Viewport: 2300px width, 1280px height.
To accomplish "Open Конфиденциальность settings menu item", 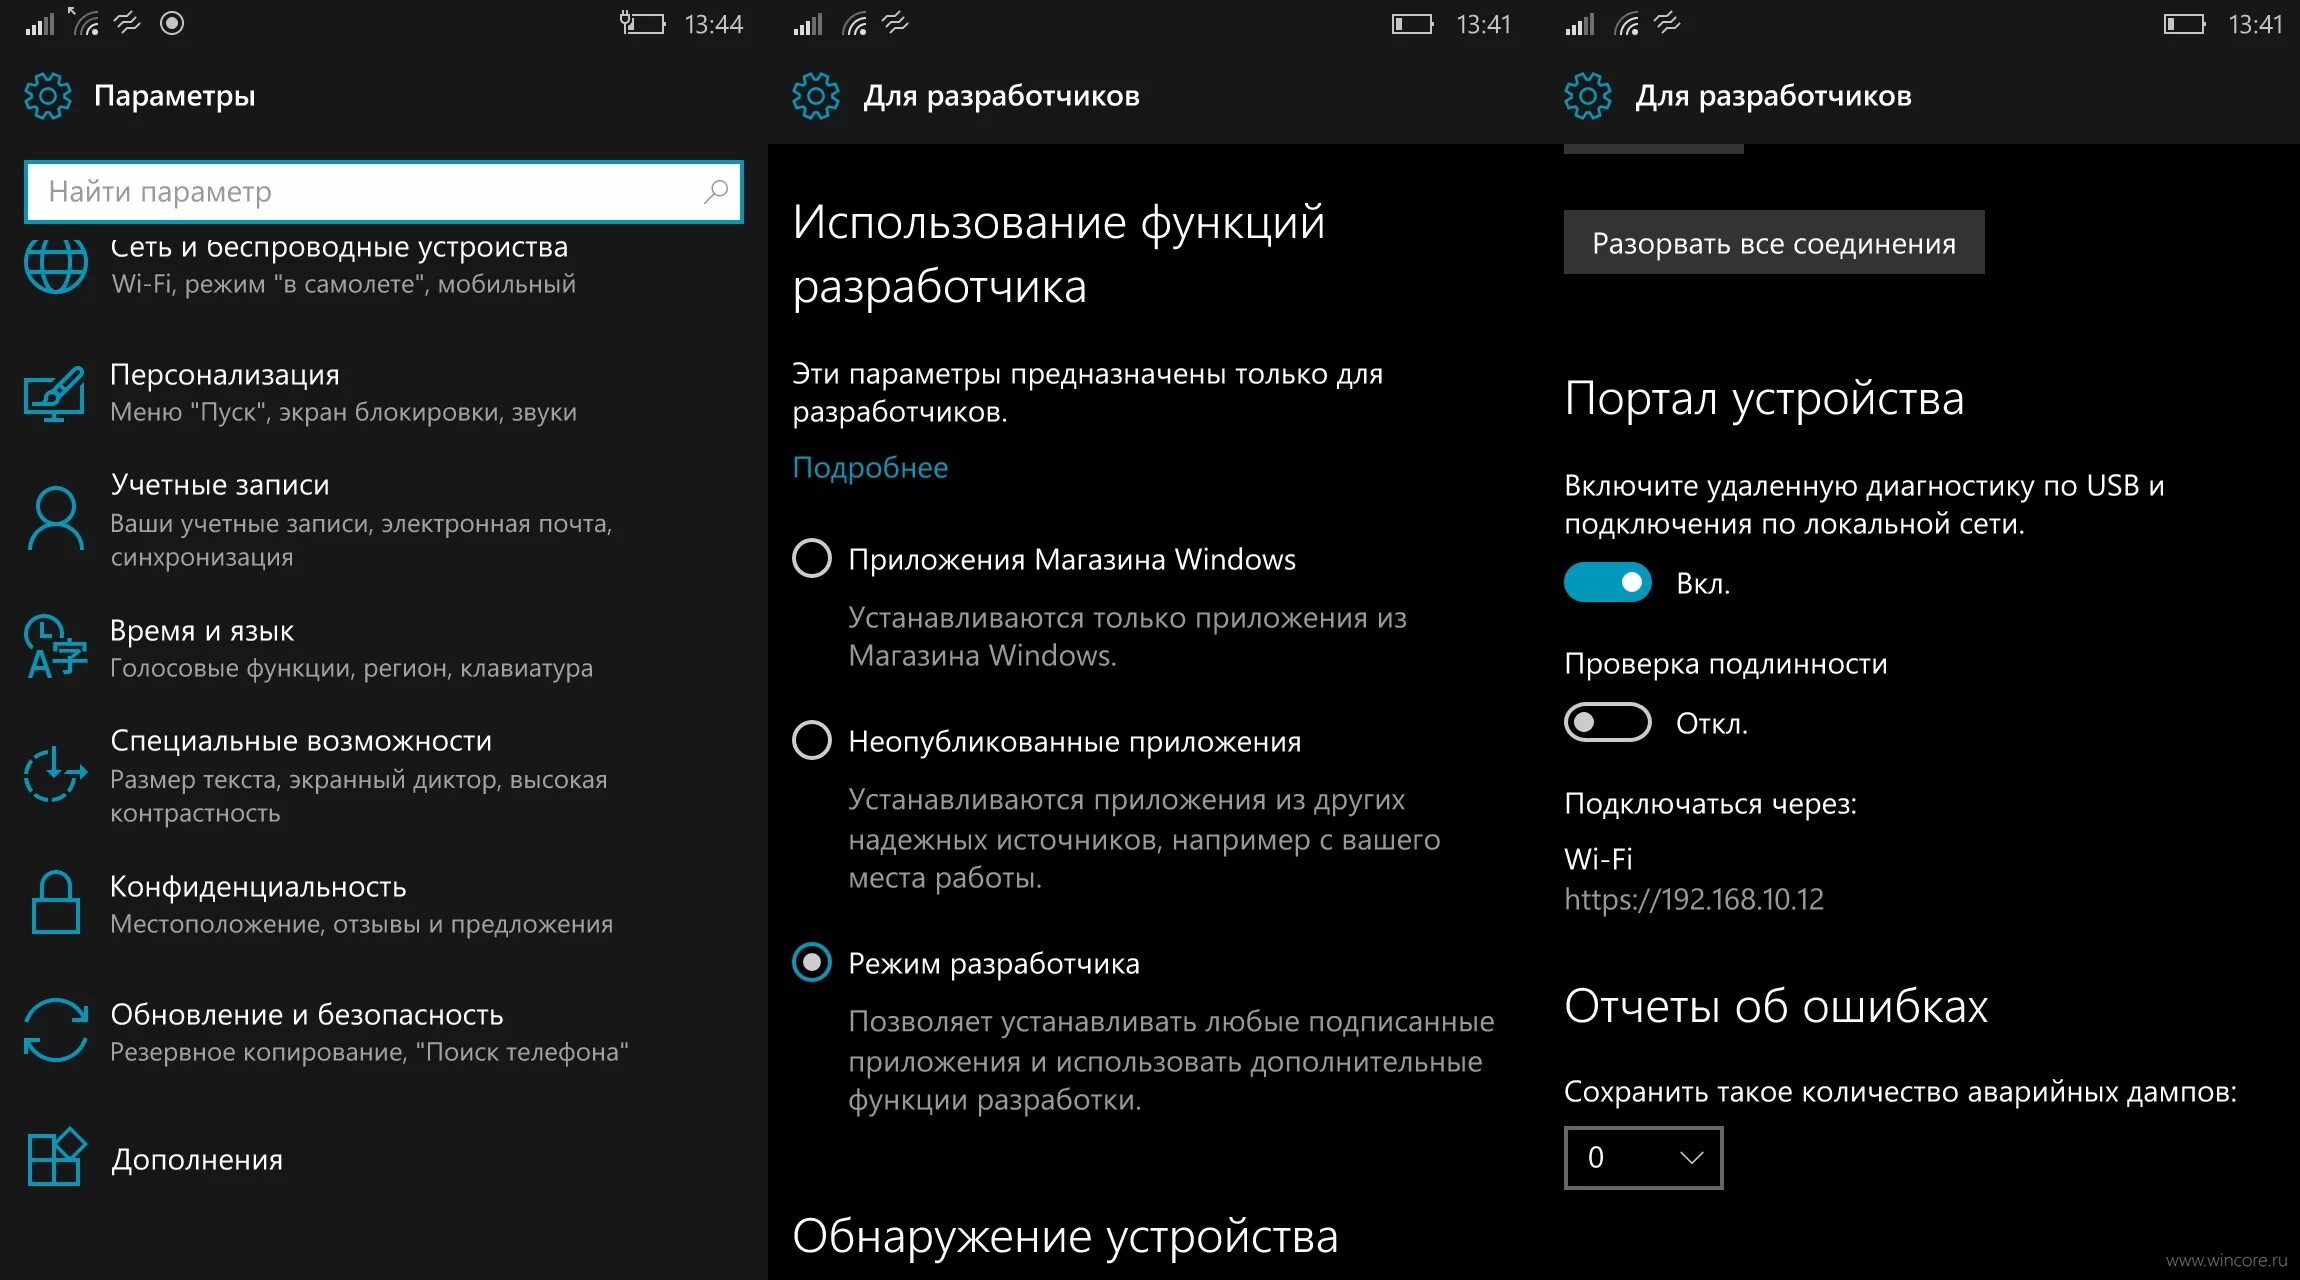I will click(384, 904).
